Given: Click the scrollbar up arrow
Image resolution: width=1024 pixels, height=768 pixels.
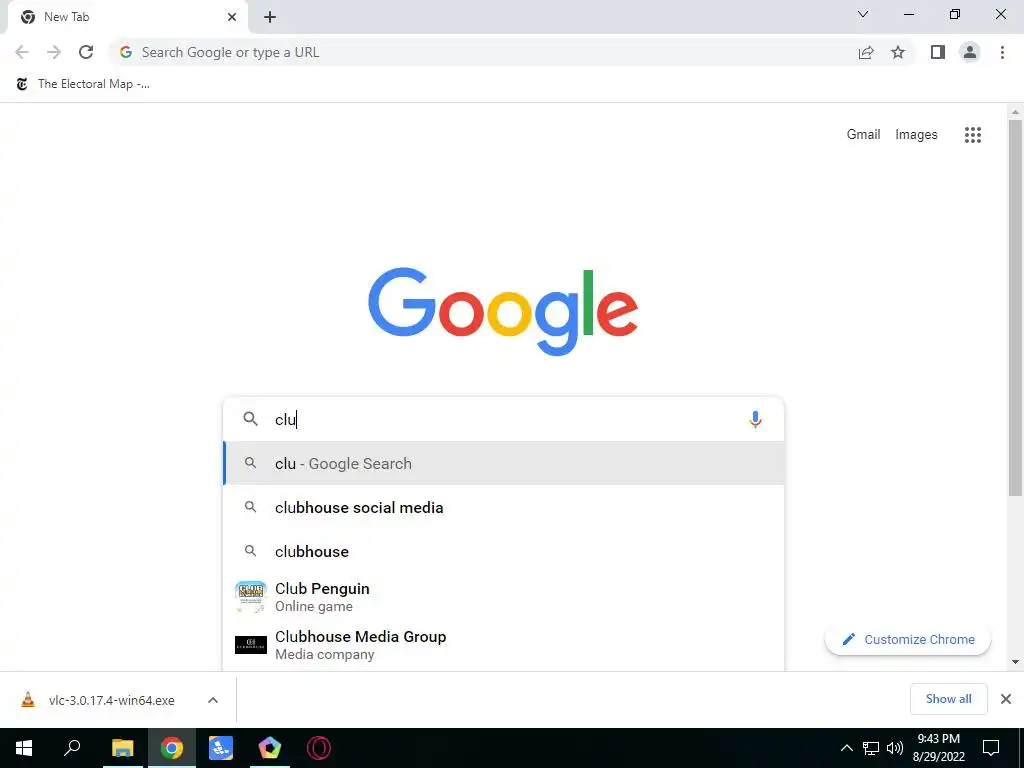Looking at the screenshot, I should point(1015,112).
